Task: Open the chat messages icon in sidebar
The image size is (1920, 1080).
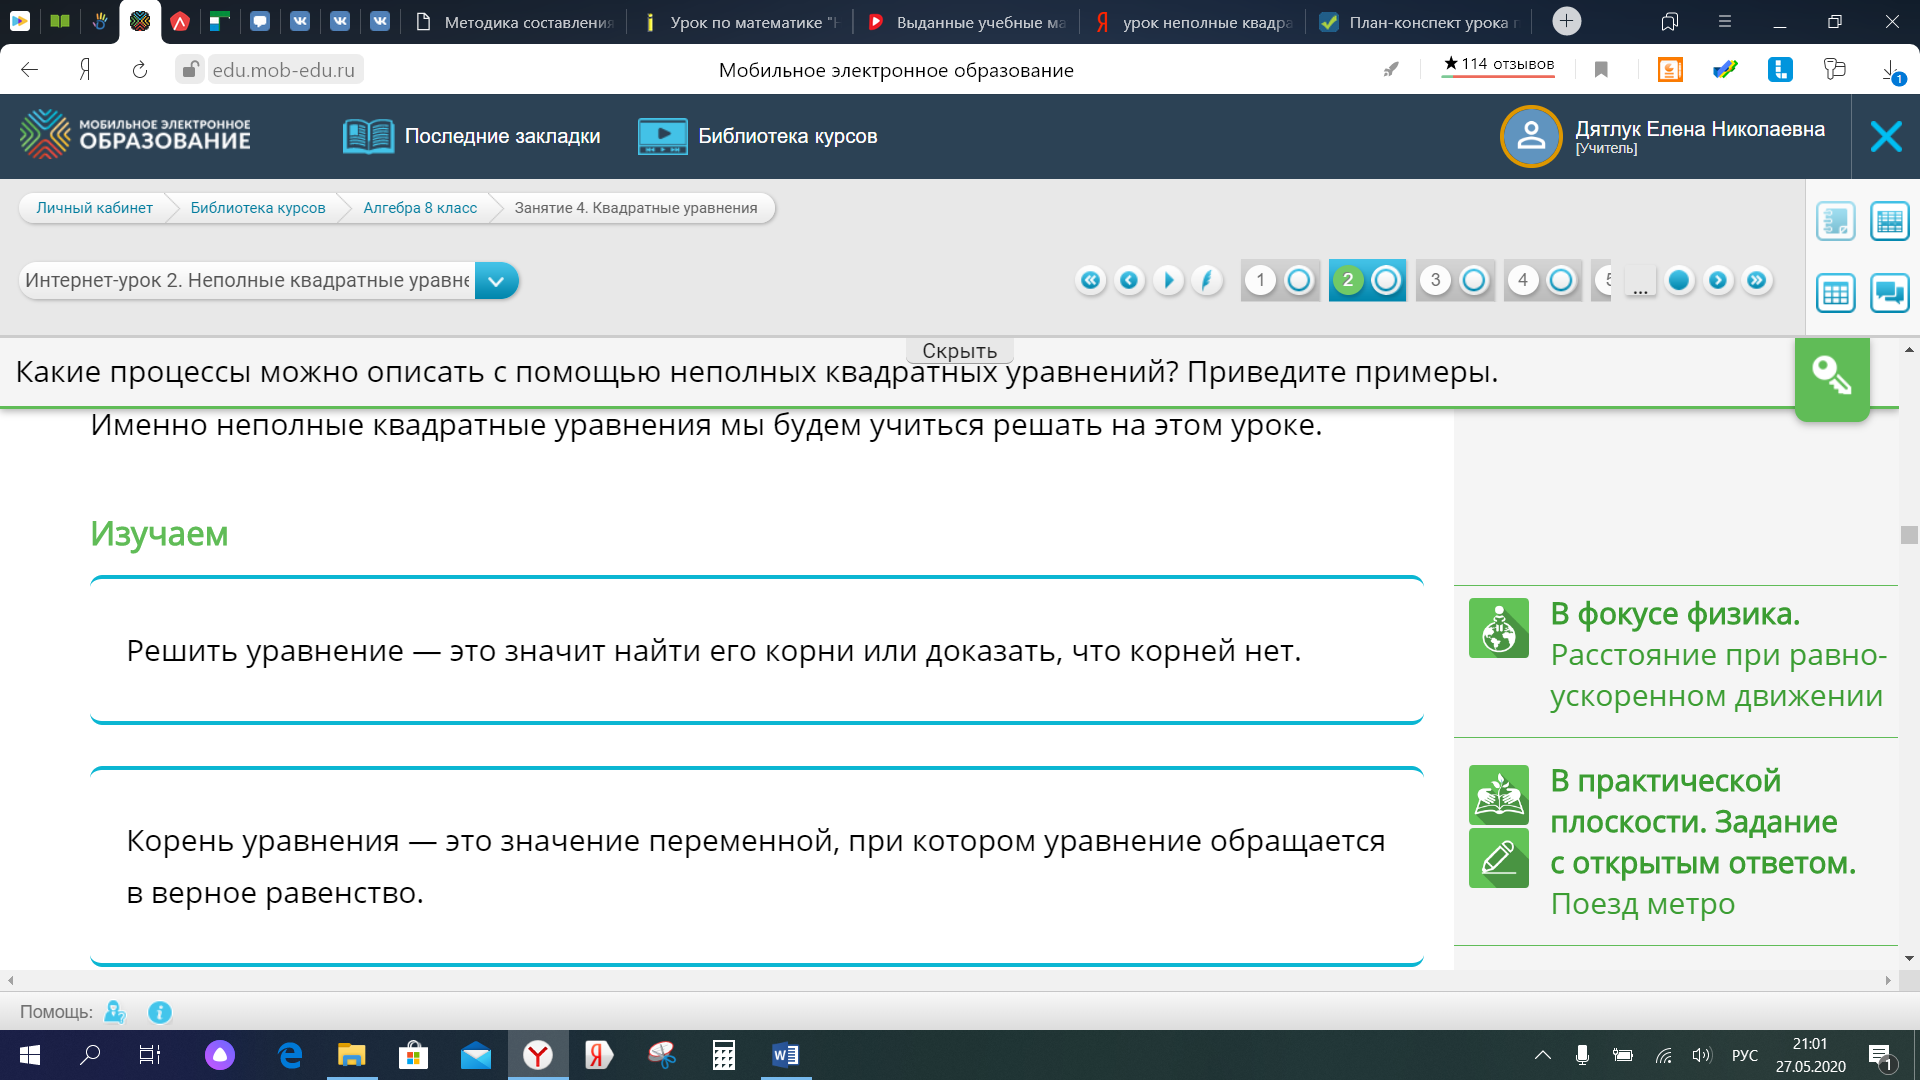Action: (x=1889, y=293)
